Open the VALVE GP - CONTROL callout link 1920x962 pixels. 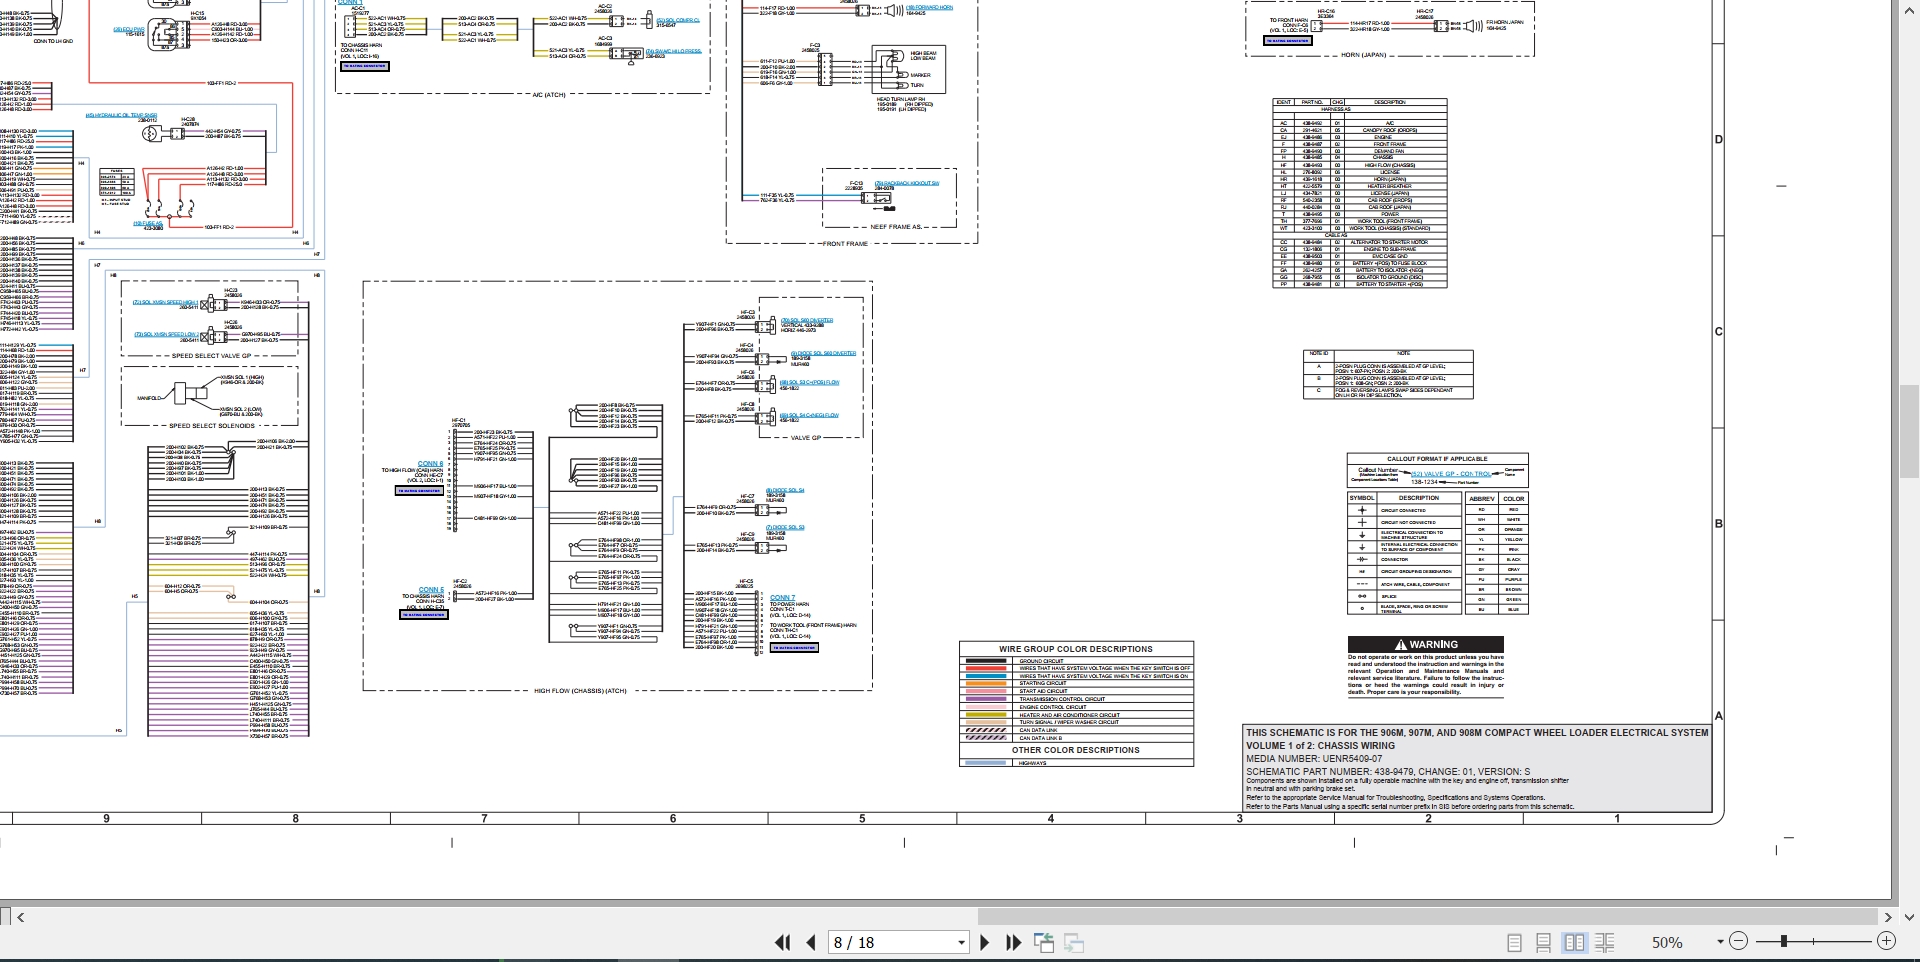(x=1451, y=474)
